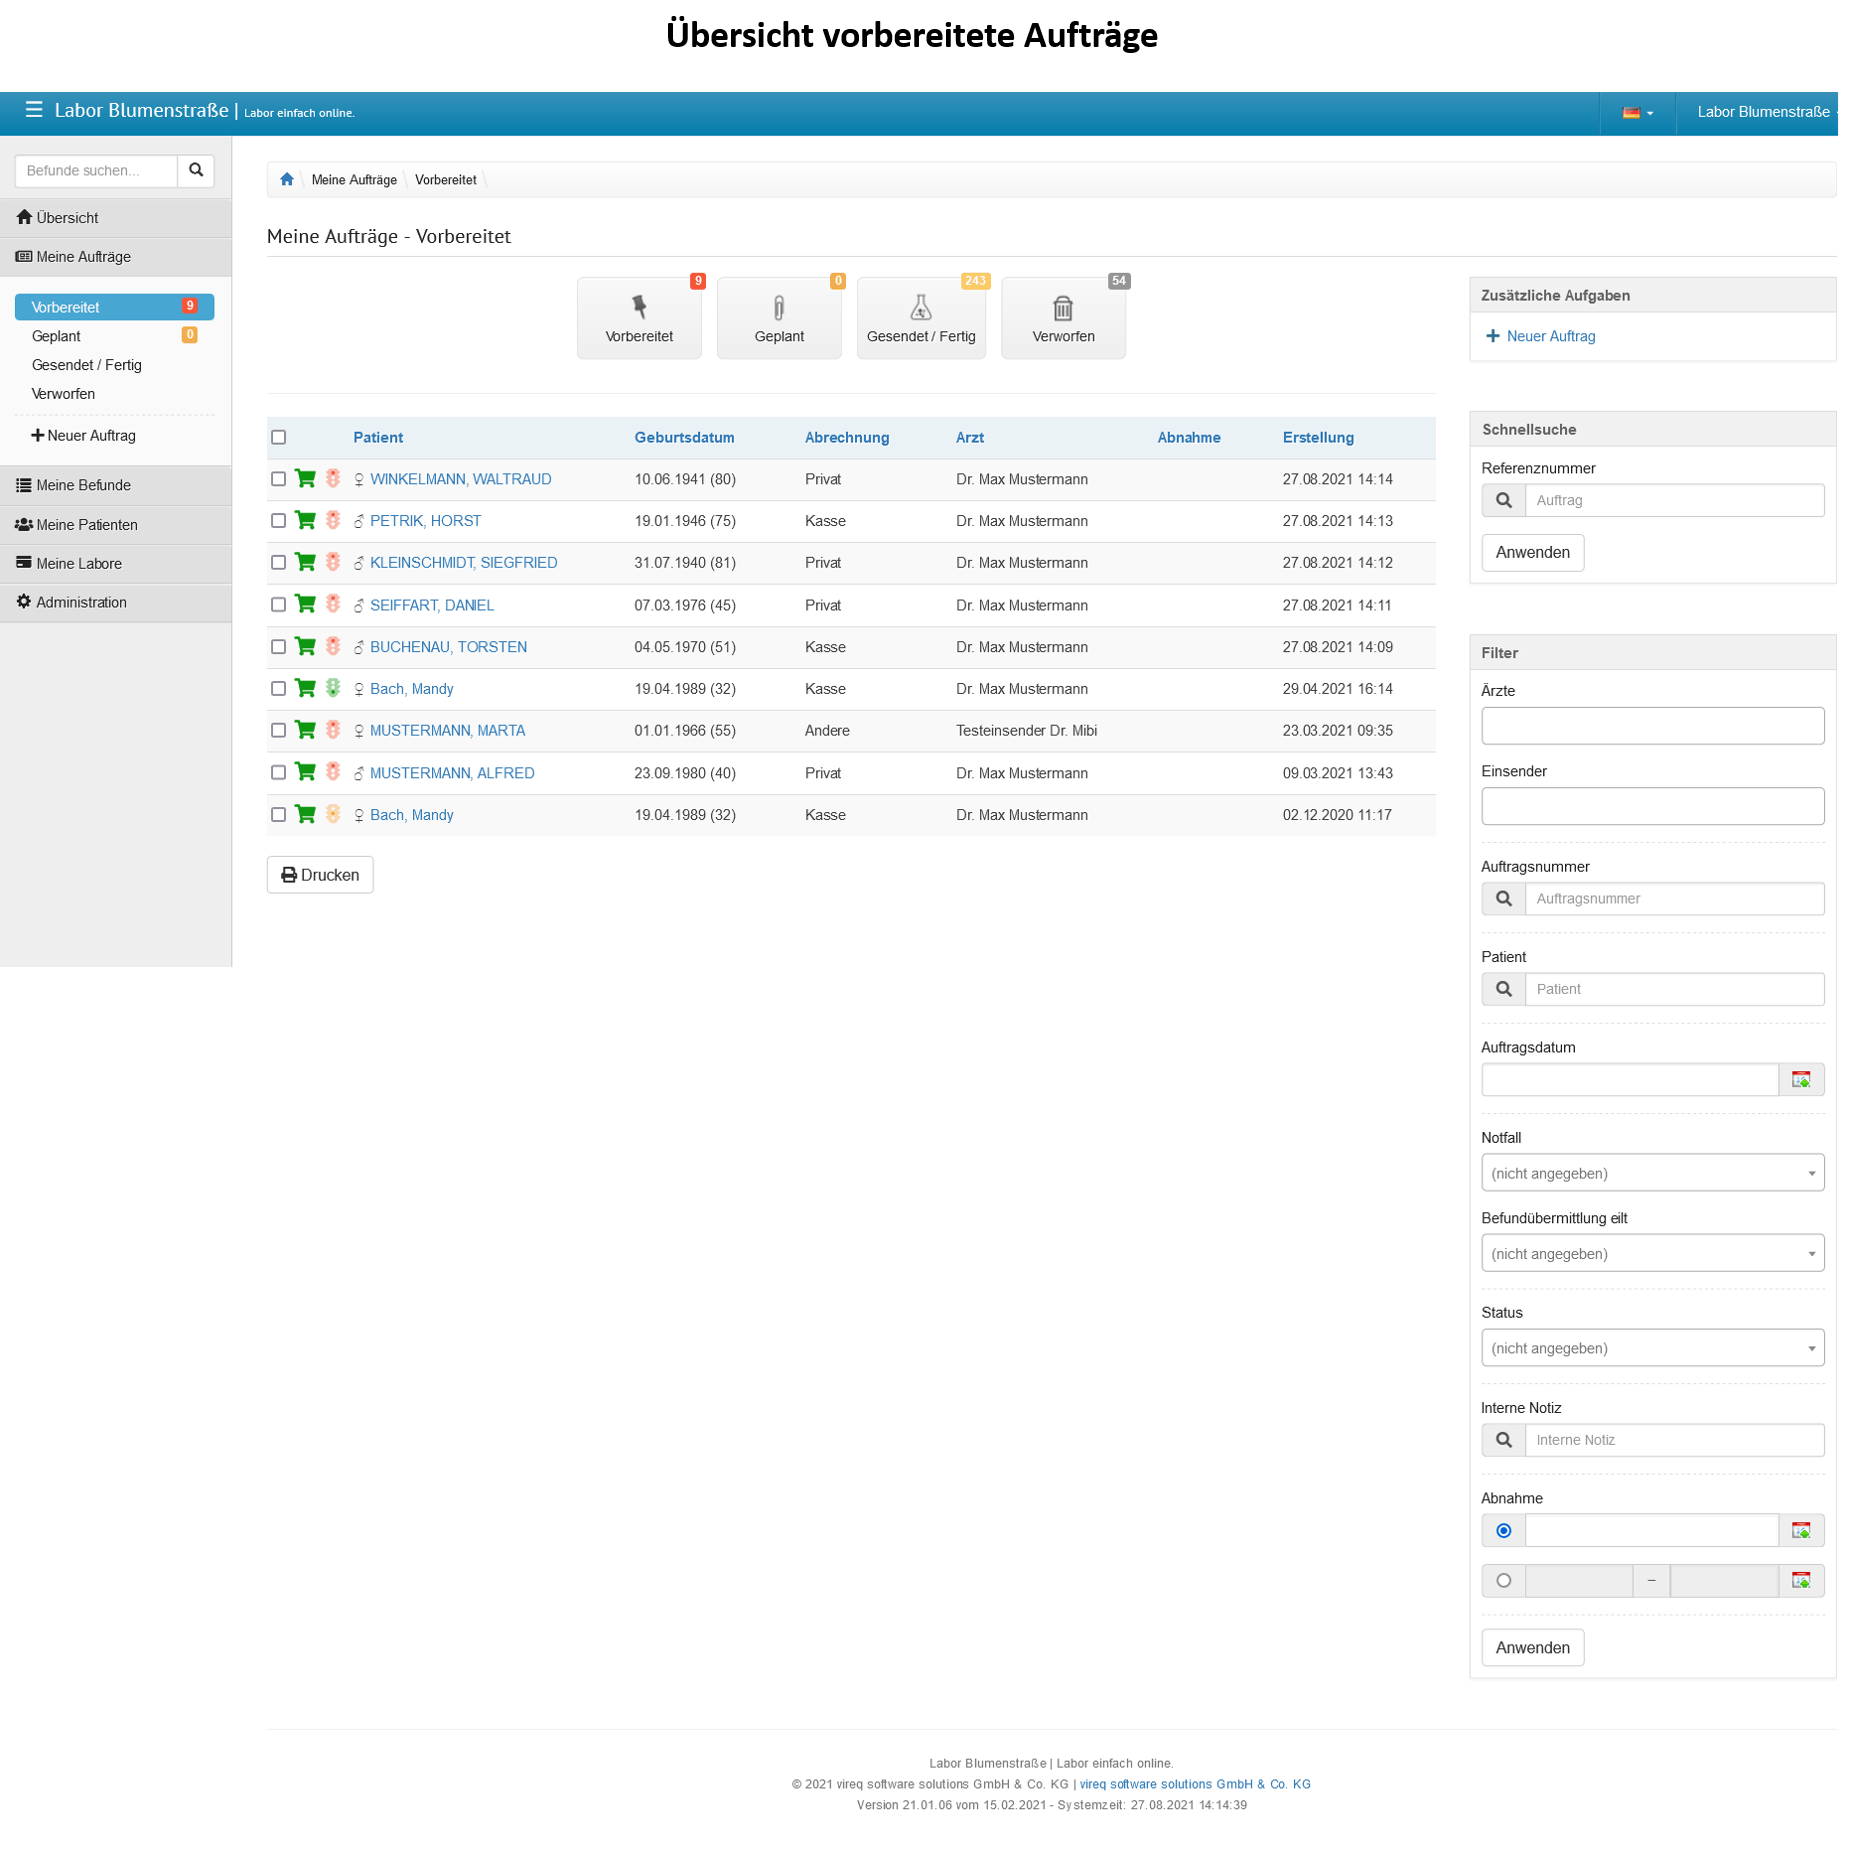Select the Abnahme date range radio button

pos(1503,1581)
